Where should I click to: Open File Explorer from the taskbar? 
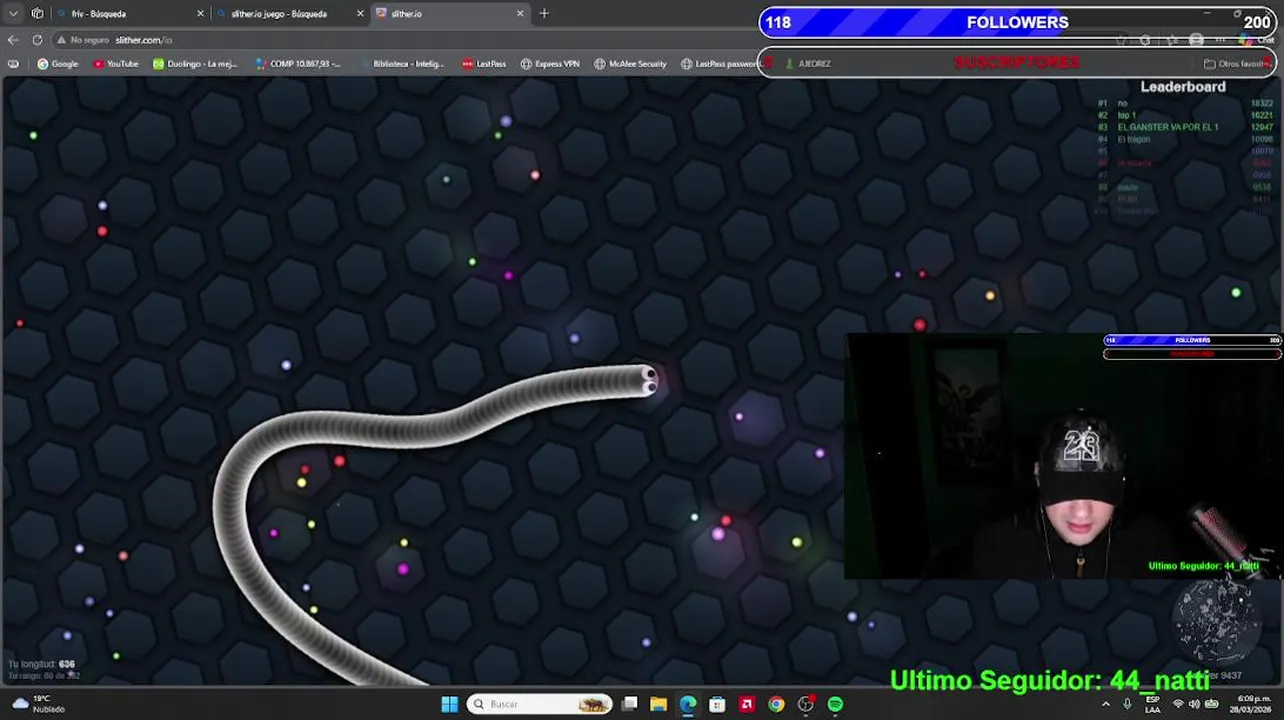[659, 705]
